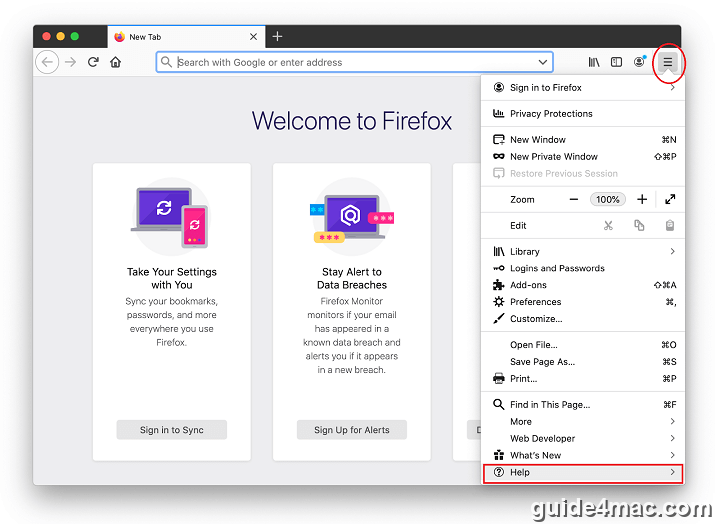Image resolution: width=720 pixels, height=524 pixels.
Task: Click the Copy icon in Edit row
Action: point(639,225)
